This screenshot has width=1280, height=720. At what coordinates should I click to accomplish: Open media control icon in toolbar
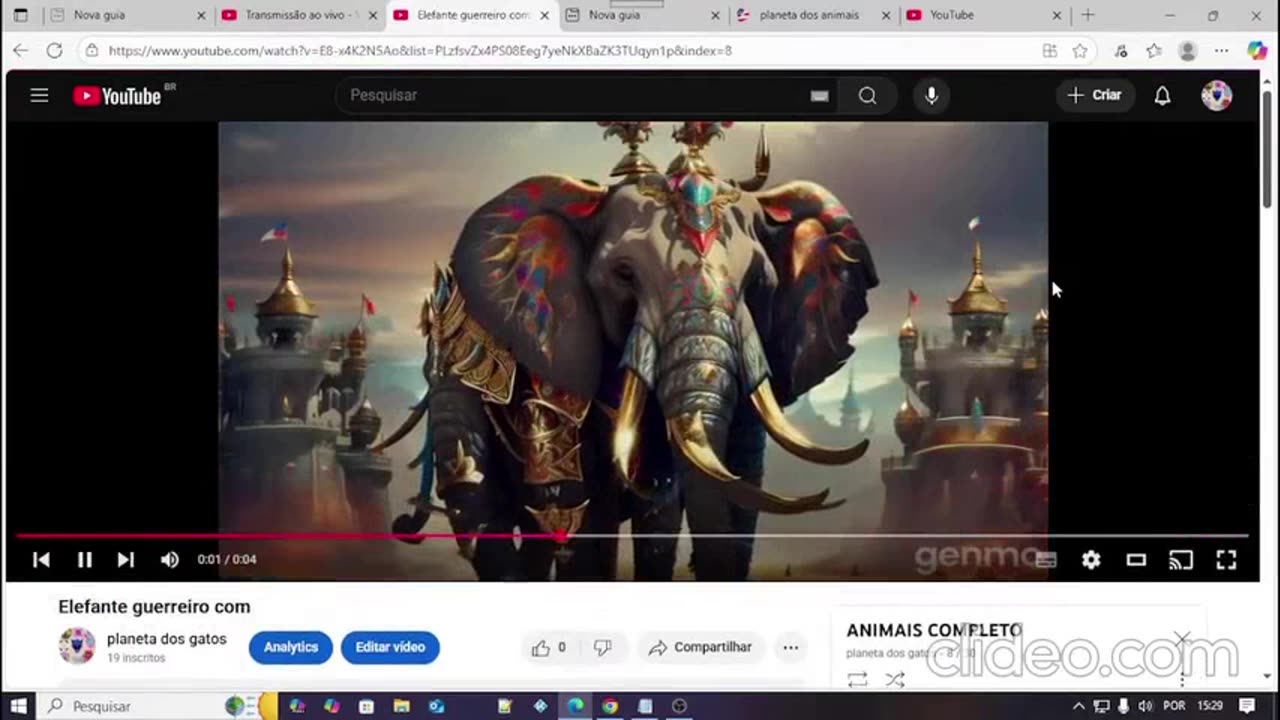tap(1120, 50)
